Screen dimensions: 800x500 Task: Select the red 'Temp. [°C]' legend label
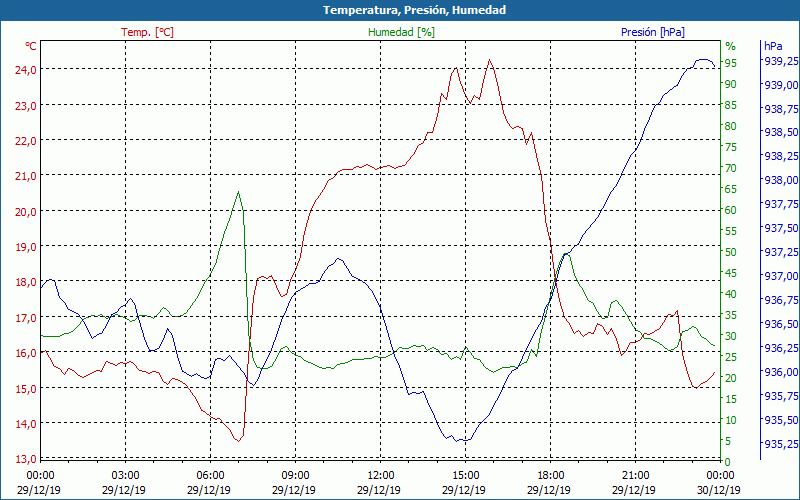click(147, 32)
